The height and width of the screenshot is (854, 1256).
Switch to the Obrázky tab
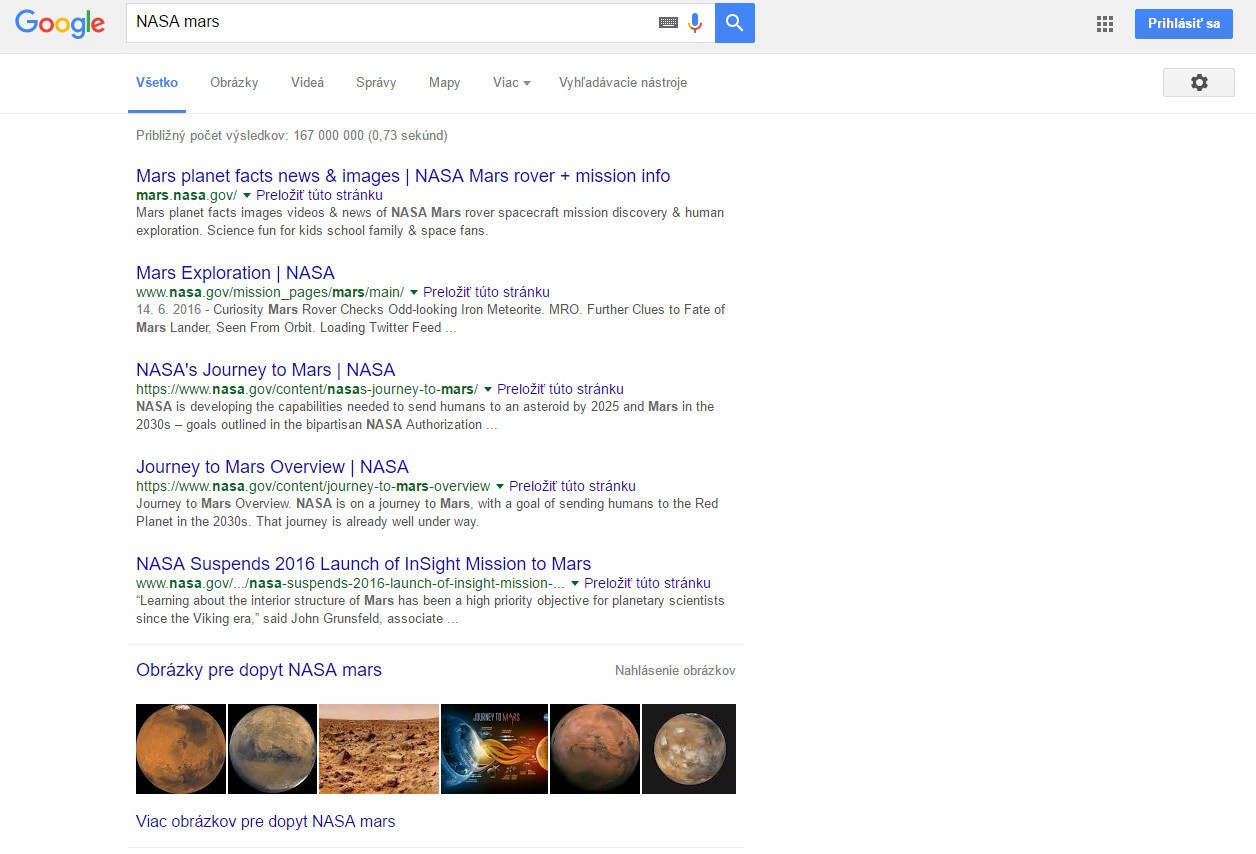pyautogui.click(x=234, y=83)
